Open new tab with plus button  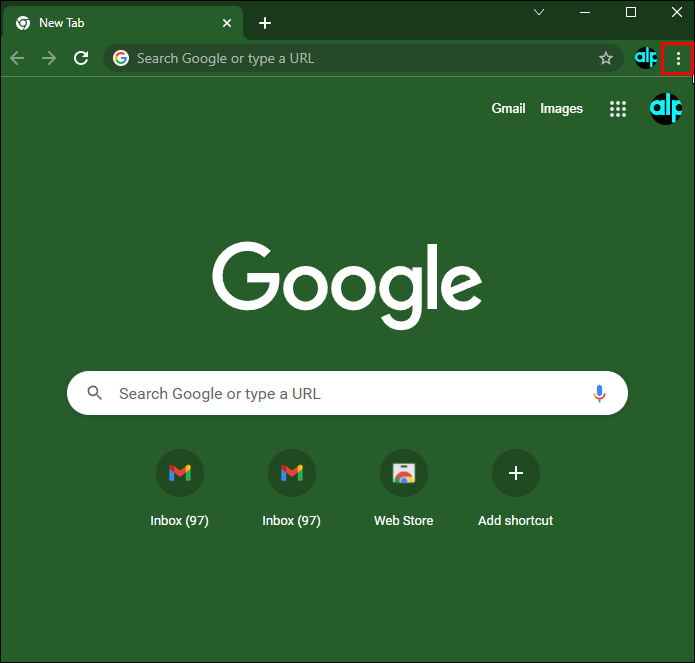click(264, 23)
